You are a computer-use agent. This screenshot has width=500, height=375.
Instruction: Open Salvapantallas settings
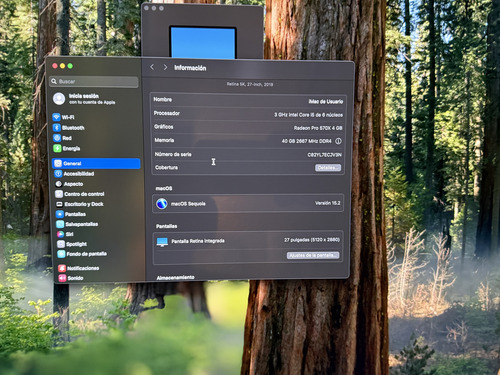coord(77,224)
